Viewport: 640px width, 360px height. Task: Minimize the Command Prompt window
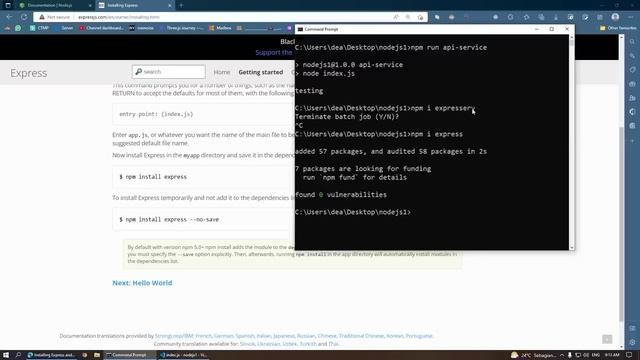pyautogui.click(x=536, y=29)
